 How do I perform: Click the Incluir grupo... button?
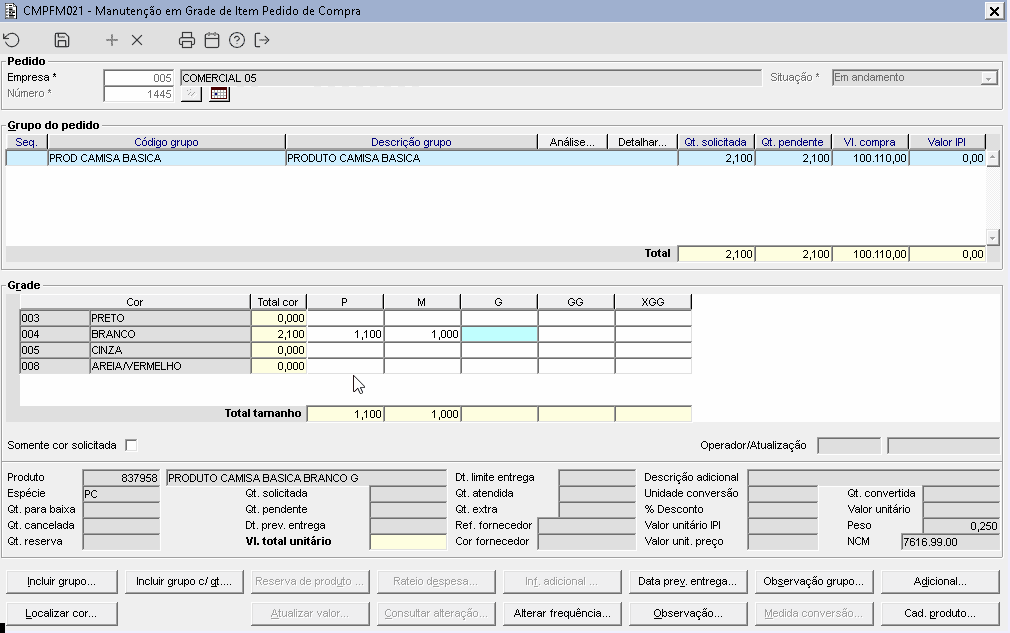click(x=62, y=581)
